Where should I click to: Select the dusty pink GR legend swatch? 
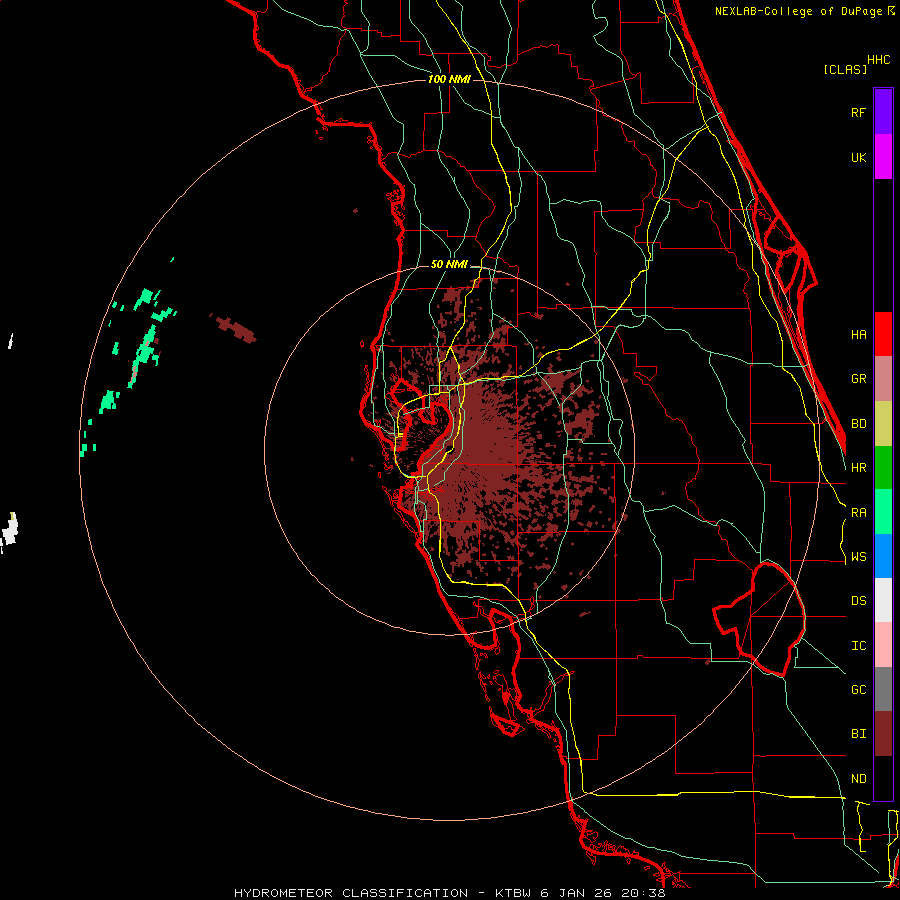(x=883, y=379)
